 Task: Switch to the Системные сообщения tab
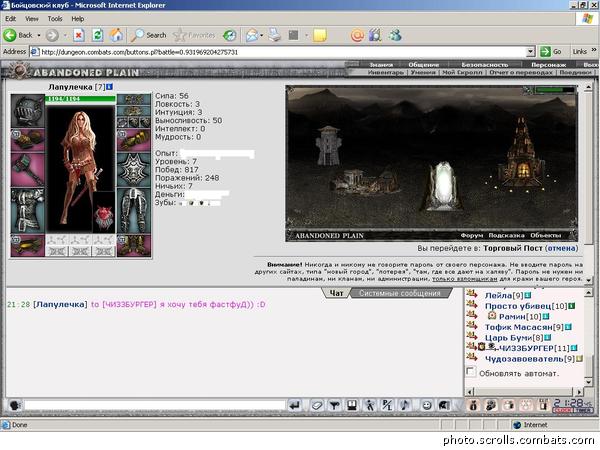click(x=400, y=293)
